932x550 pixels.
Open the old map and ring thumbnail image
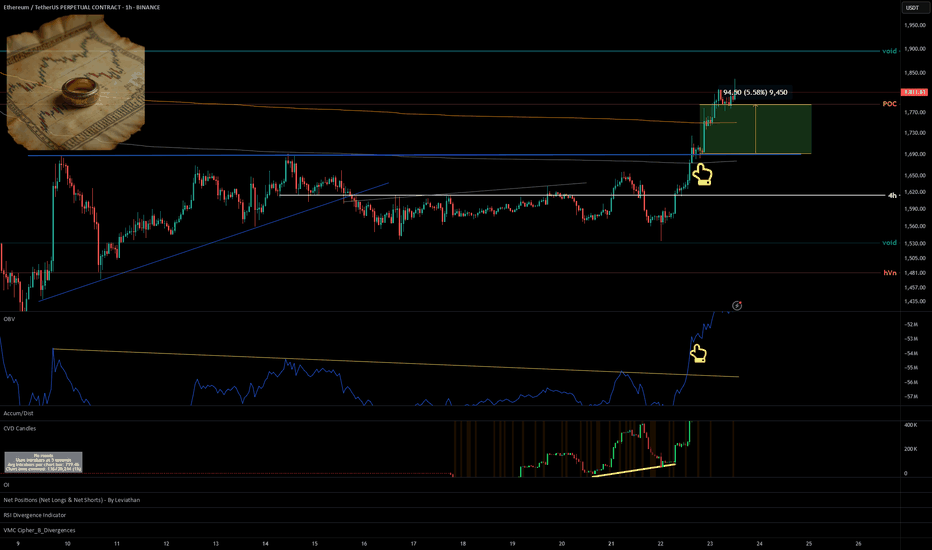pos(75,83)
